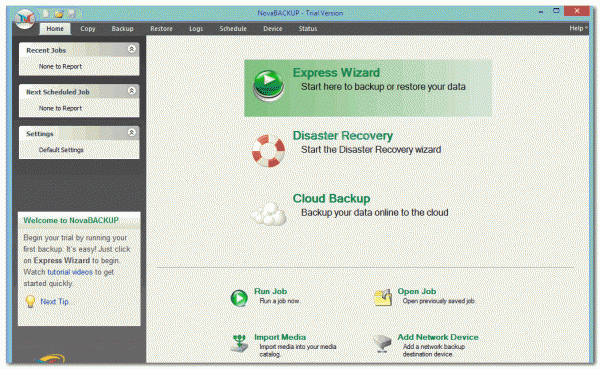
Task: Click the green Express Wizard play button icon
Action: click(x=268, y=86)
